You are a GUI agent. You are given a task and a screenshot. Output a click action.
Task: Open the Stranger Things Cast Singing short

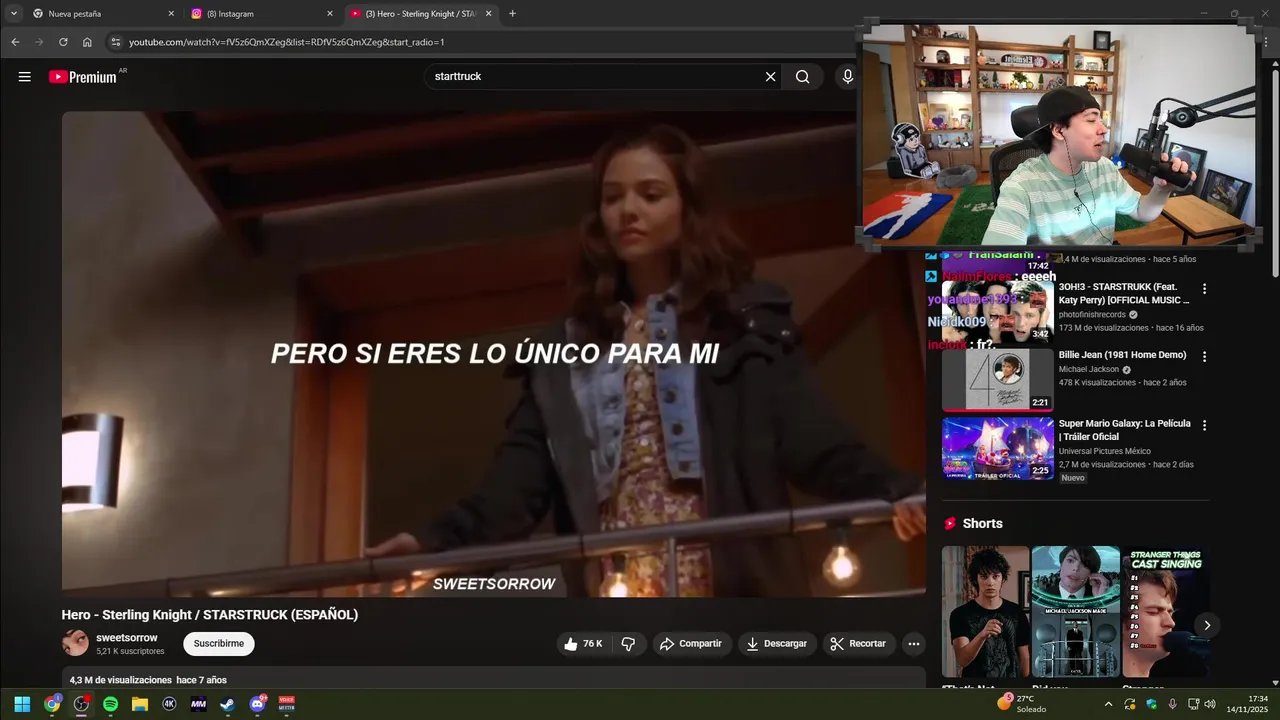[x=1165, y=611]
